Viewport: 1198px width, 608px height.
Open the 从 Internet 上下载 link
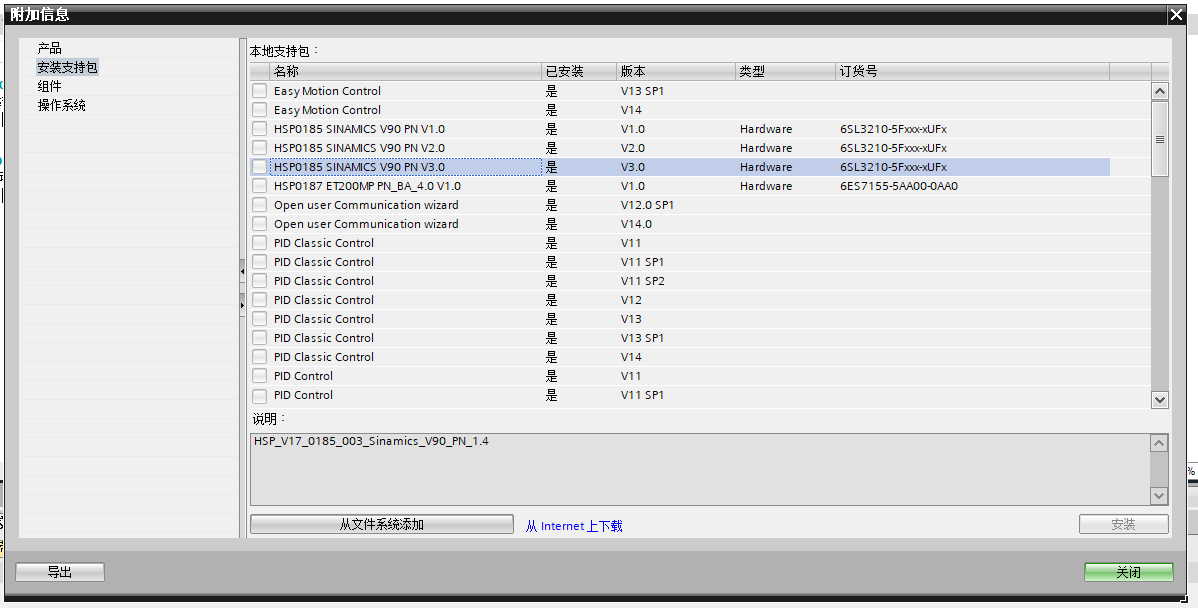pos(574,526)
